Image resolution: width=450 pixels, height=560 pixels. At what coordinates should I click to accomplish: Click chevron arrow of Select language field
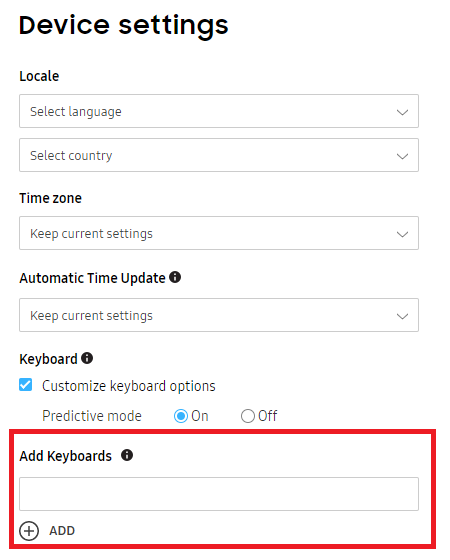tap(402, 112)
